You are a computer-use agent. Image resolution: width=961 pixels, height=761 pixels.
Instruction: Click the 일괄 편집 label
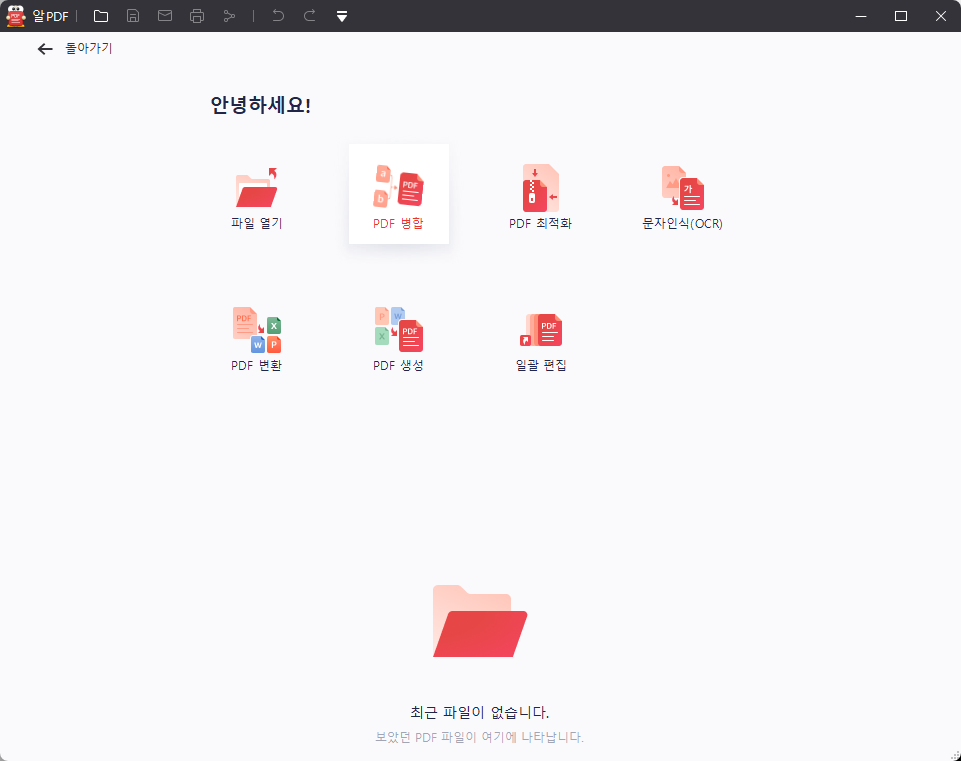pos(541,366)
